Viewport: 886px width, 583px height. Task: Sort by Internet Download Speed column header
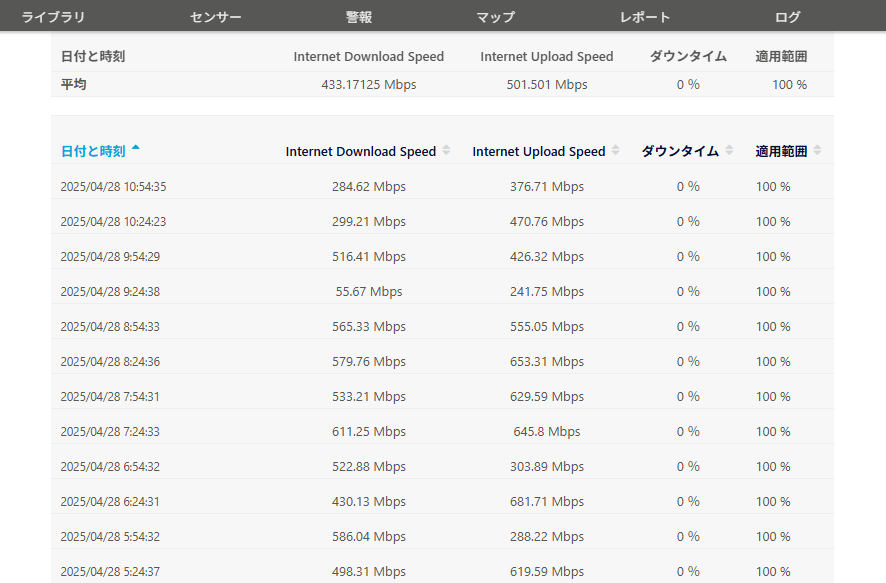tap(361, 151)
